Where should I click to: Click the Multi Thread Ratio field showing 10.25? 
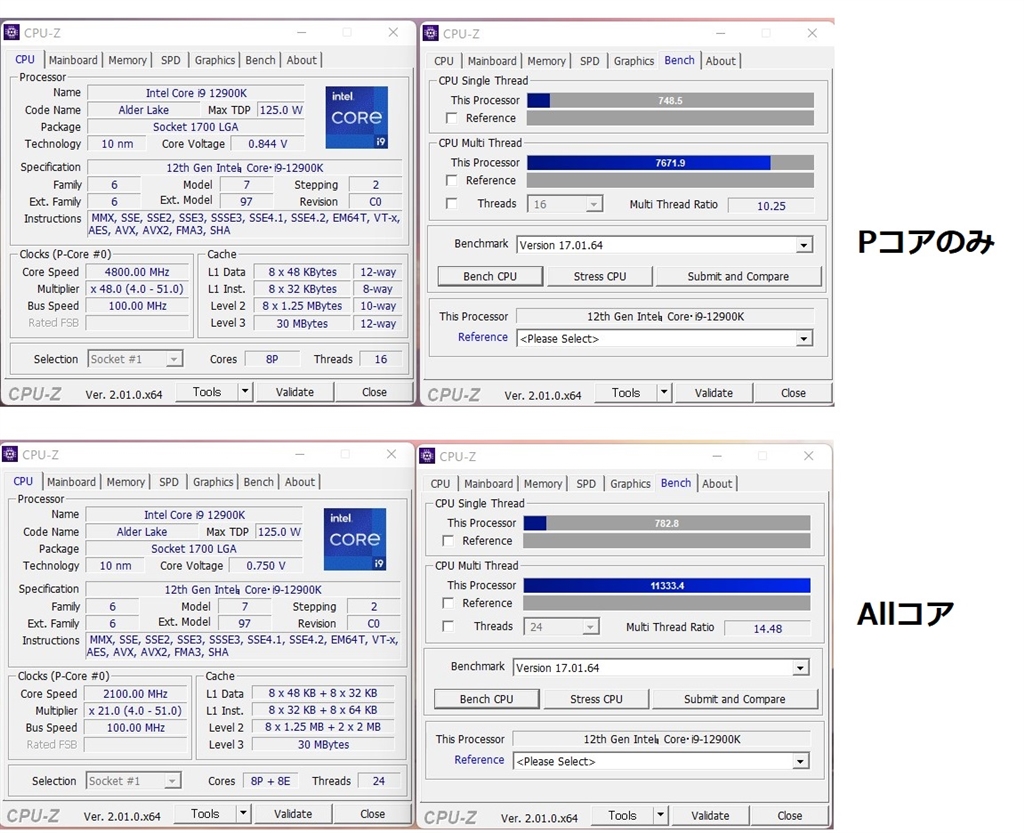[x=771, y=206]
